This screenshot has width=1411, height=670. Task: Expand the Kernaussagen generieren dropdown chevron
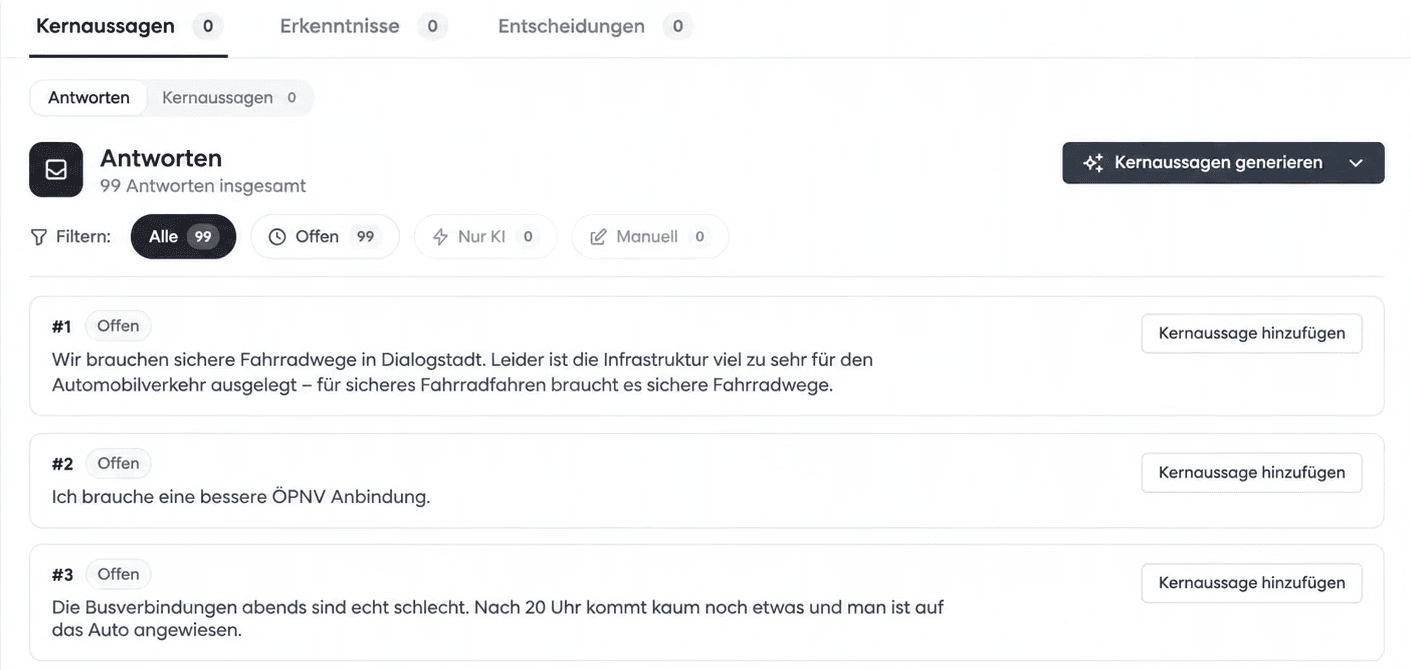coord(1356,163)
